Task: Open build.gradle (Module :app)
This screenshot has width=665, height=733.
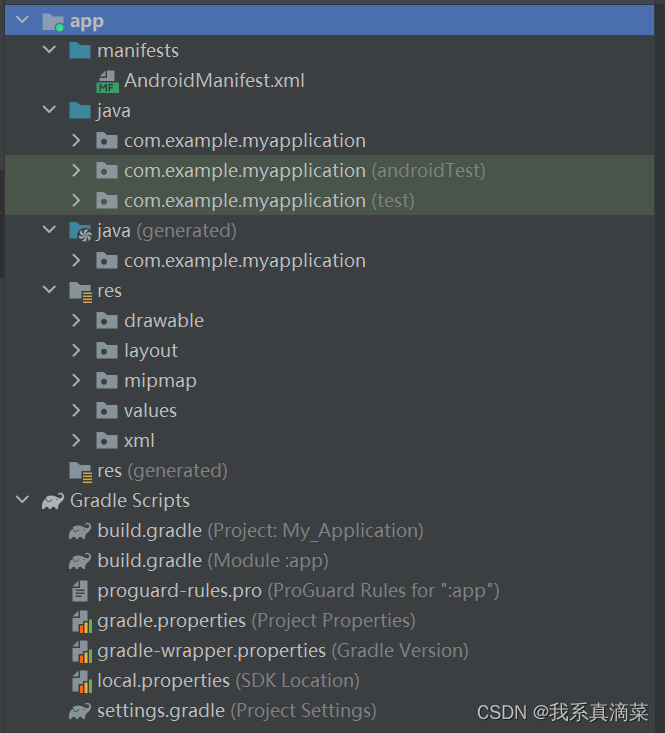Action: [213, 561]
